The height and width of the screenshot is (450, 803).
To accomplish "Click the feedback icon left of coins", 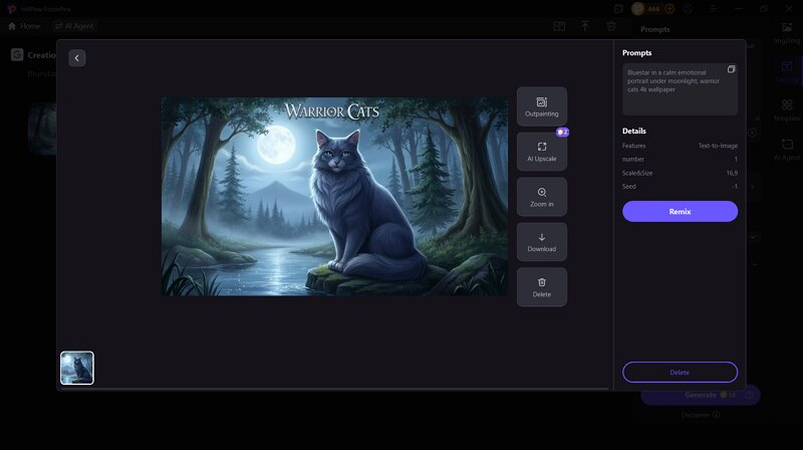I will [x=619, y=9].
